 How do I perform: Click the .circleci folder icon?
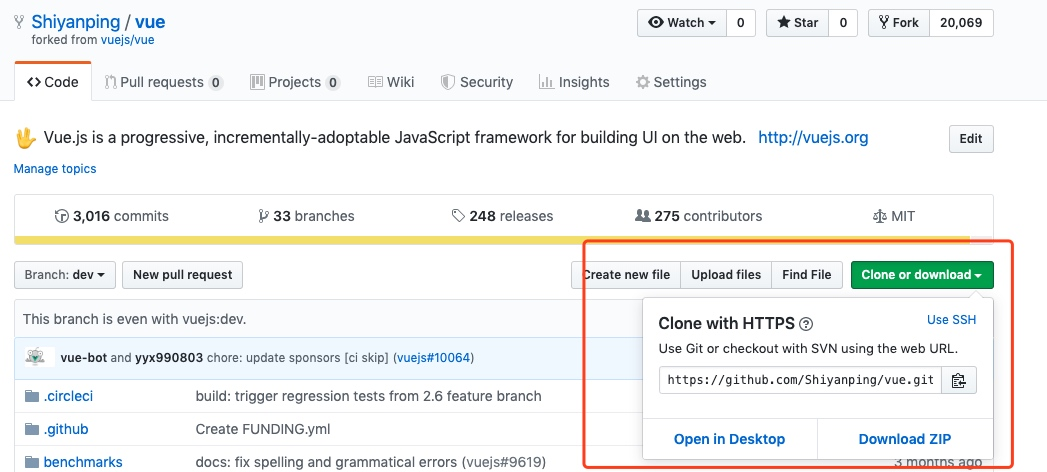pyautogui.click(x=31, y=397)
